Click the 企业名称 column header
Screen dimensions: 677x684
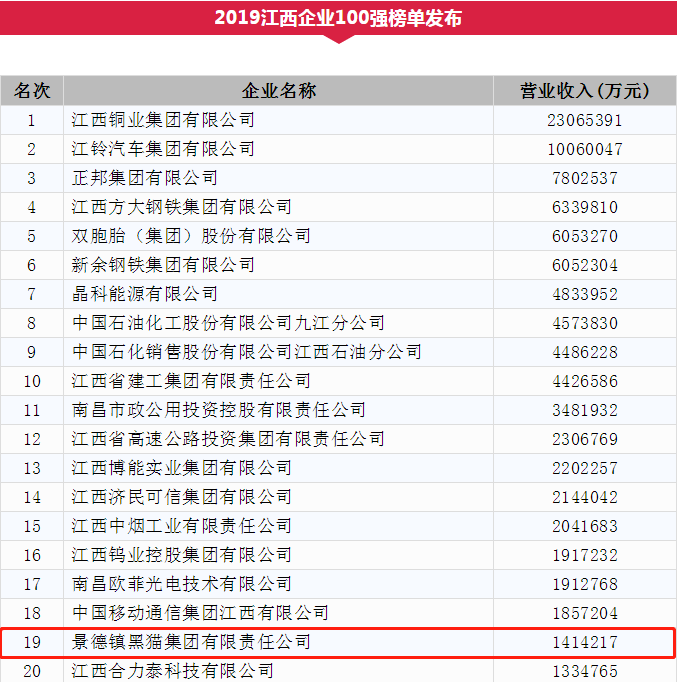278,91
